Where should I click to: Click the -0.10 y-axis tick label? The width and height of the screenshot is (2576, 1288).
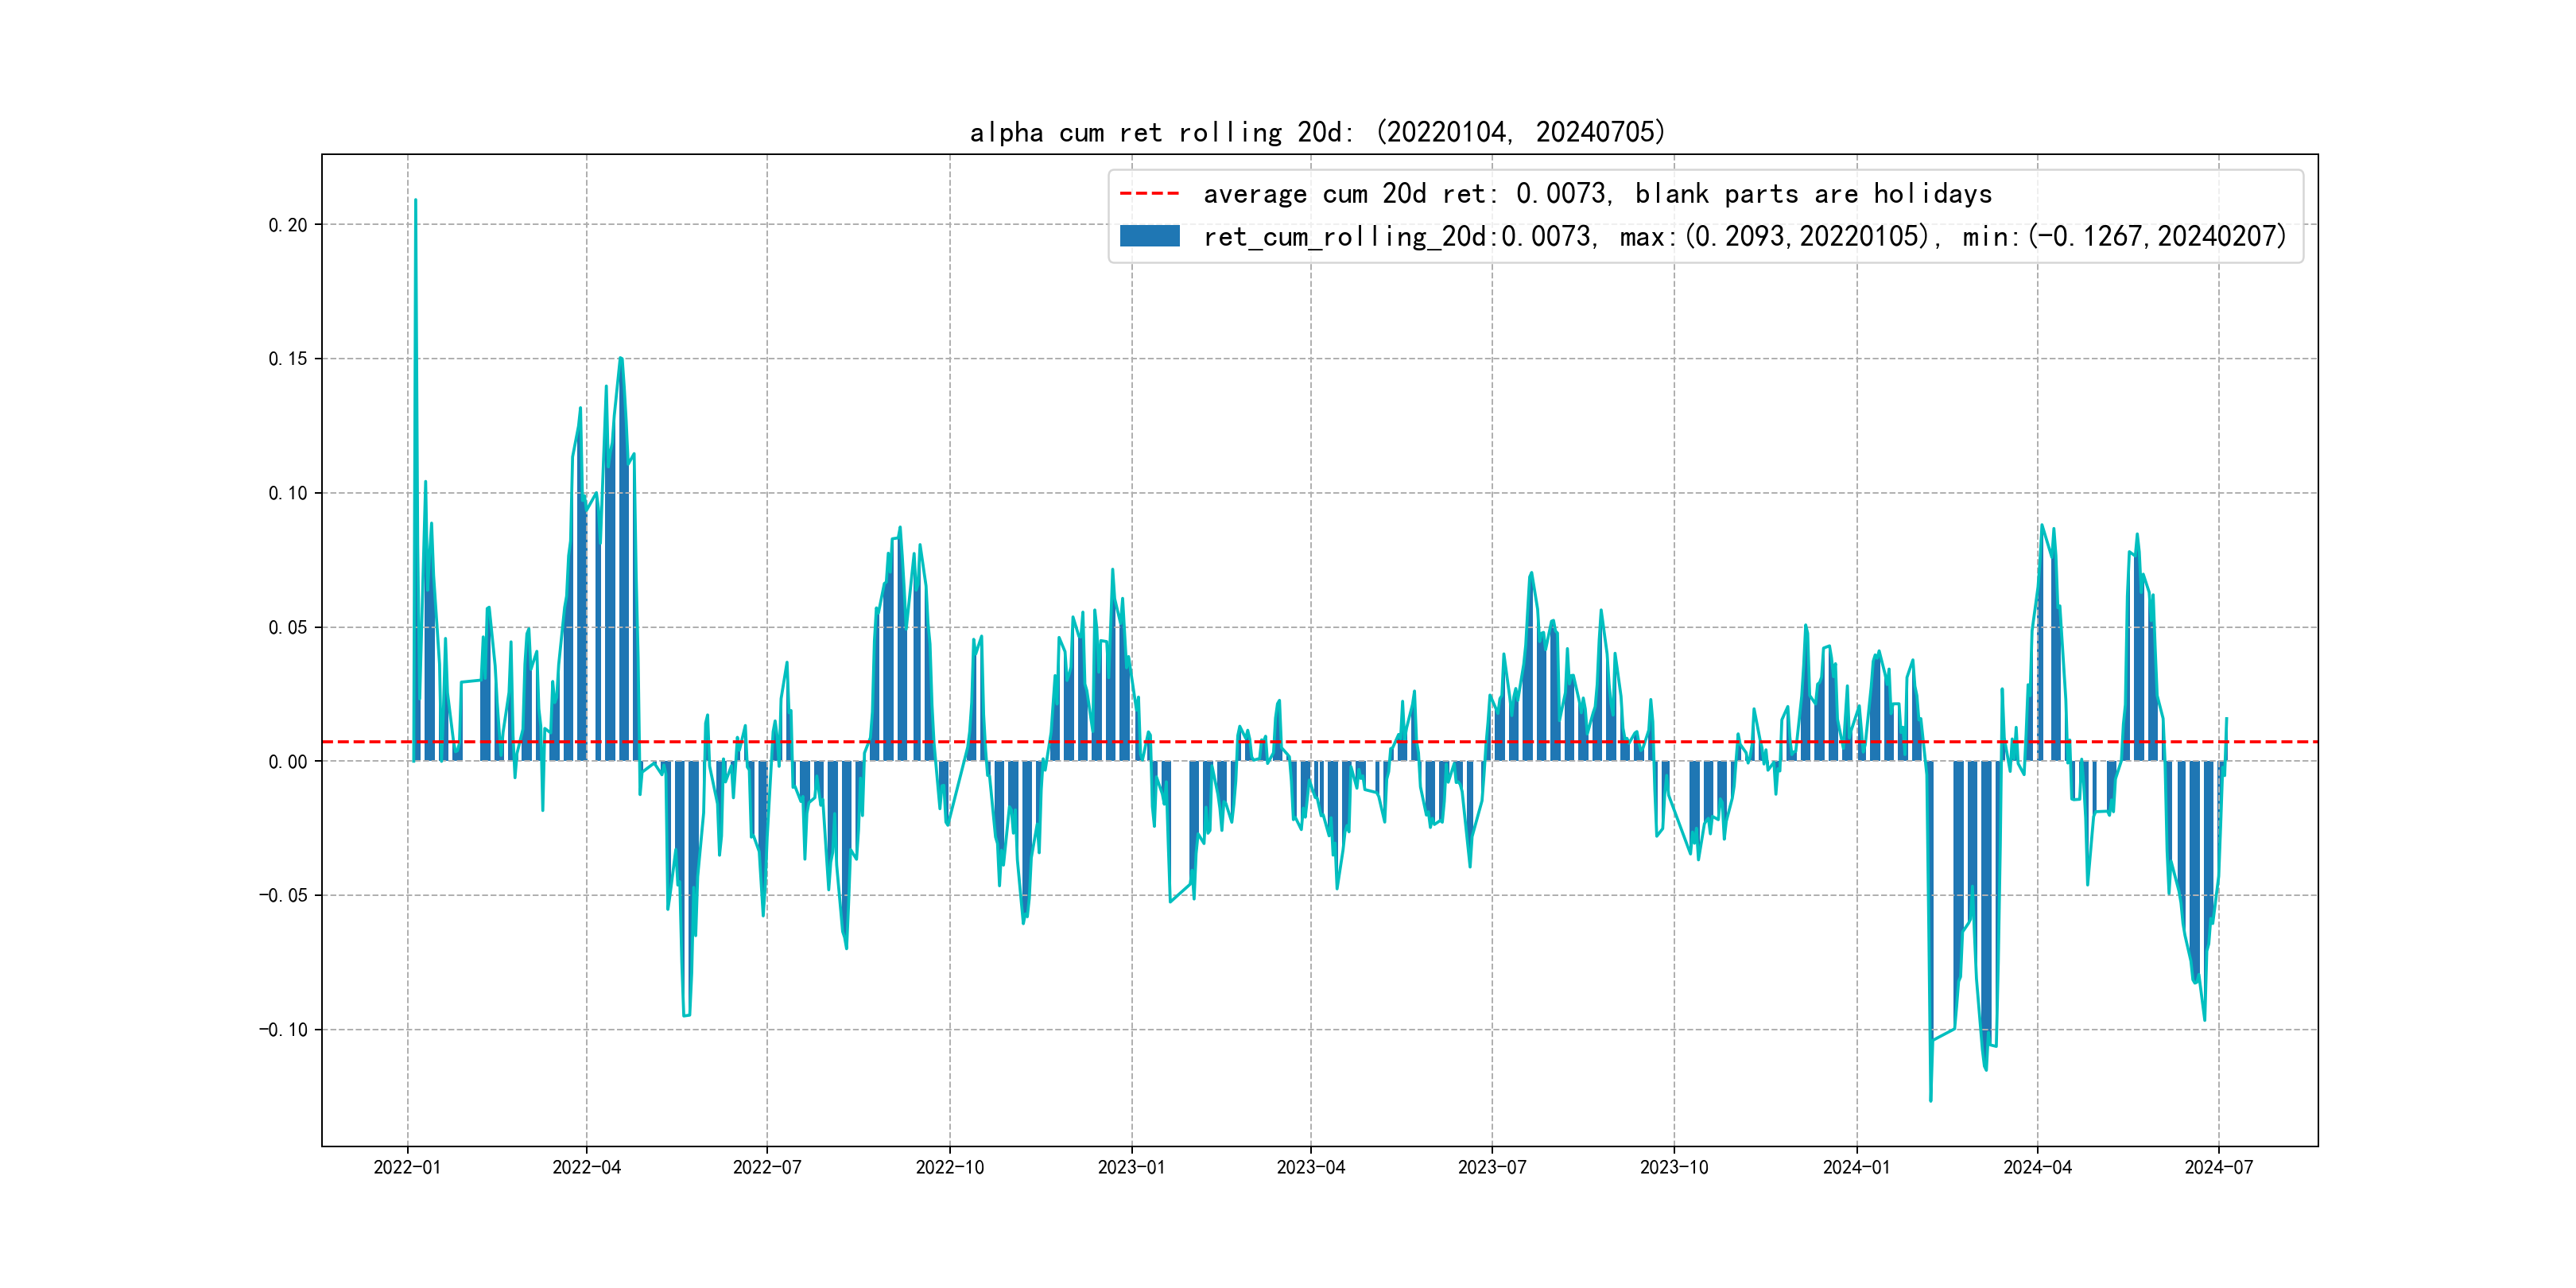pos(283,1030)
